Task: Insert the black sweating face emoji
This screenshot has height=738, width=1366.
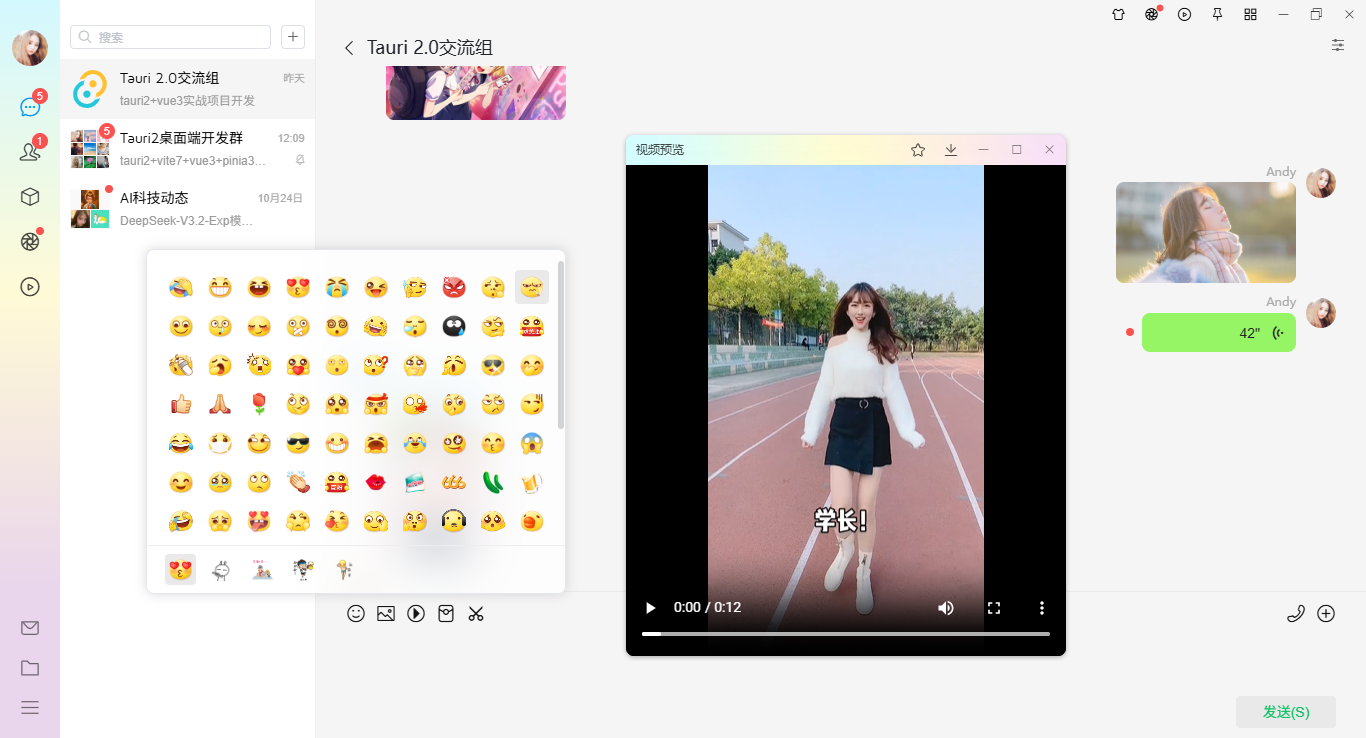Action: click(x=454, y=326)
